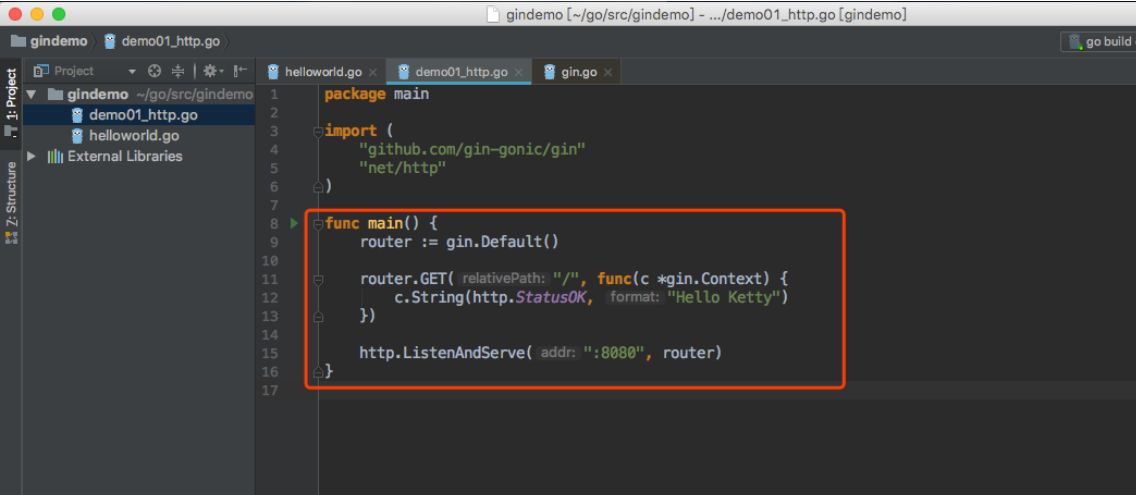Click the gopher file icon of helloworld.go in tree
Viewport: 1136px width, 495px height.
(x=77, y=136)
